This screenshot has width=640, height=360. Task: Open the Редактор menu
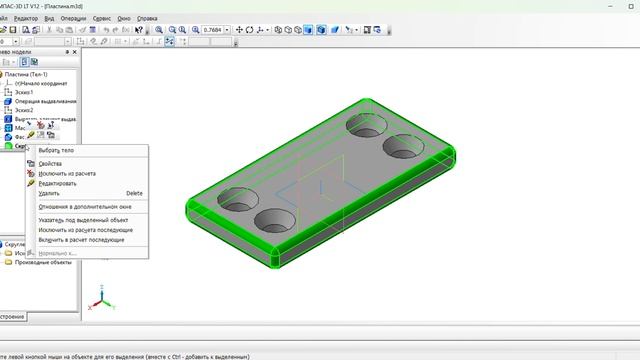[26, 18]
